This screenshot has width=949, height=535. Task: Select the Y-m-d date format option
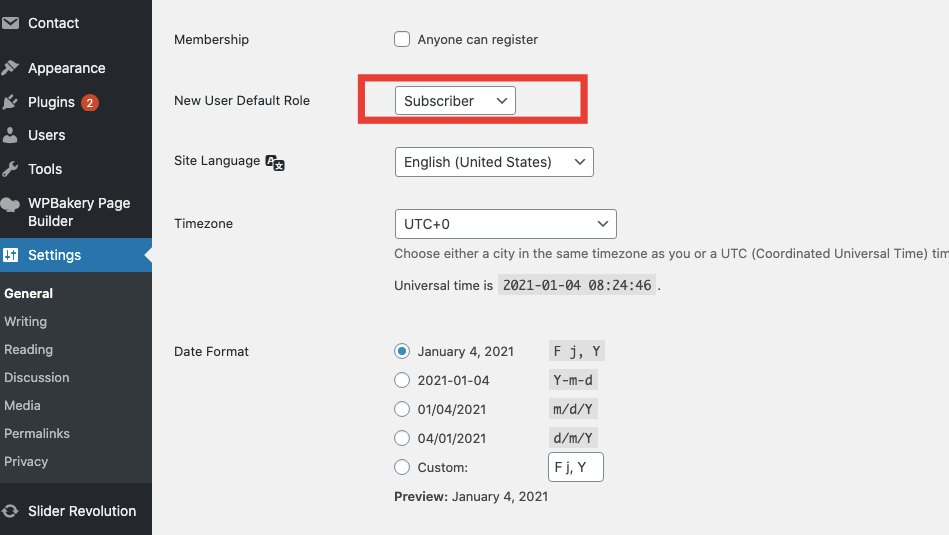pos(402,380)
